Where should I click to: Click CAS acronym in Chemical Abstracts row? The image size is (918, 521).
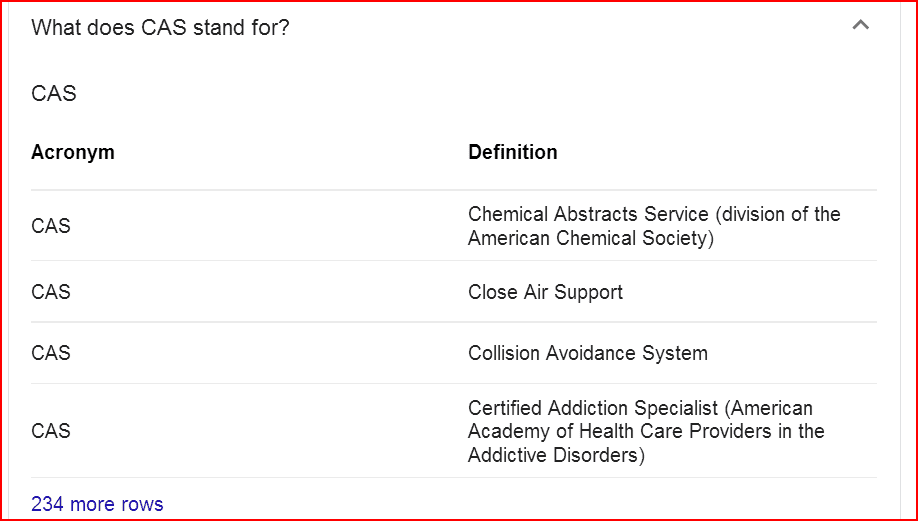pos(51,226)
